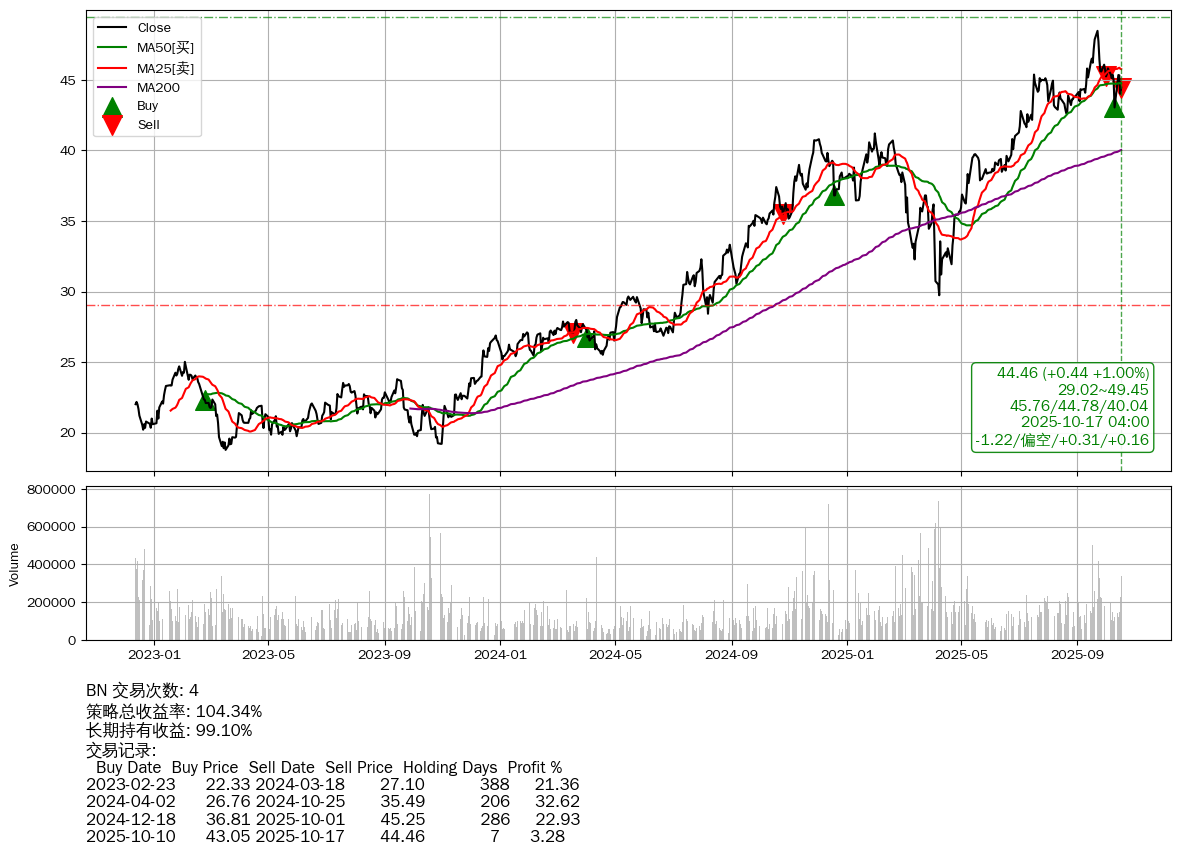Click the Buy Date column header
The width and height of the screenshot is (1180, 855).
(129, 768)
